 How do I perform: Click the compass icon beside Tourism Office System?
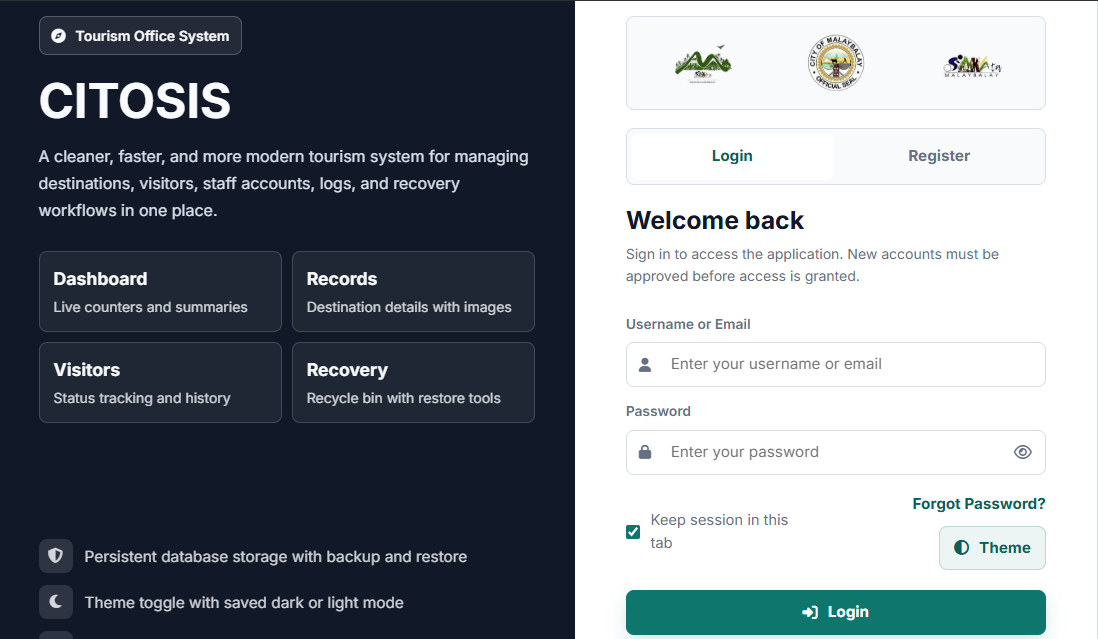pos(59,36)
